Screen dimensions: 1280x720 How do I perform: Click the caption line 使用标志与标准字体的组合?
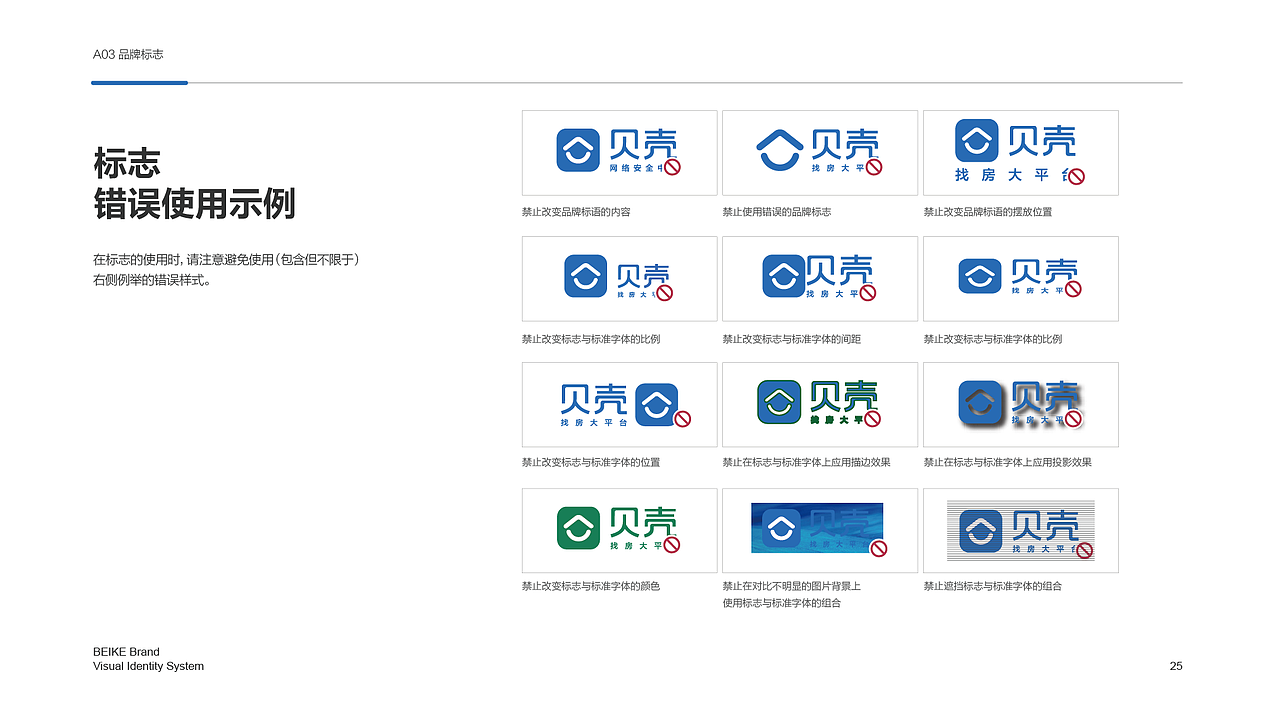[x=782, y=603]
